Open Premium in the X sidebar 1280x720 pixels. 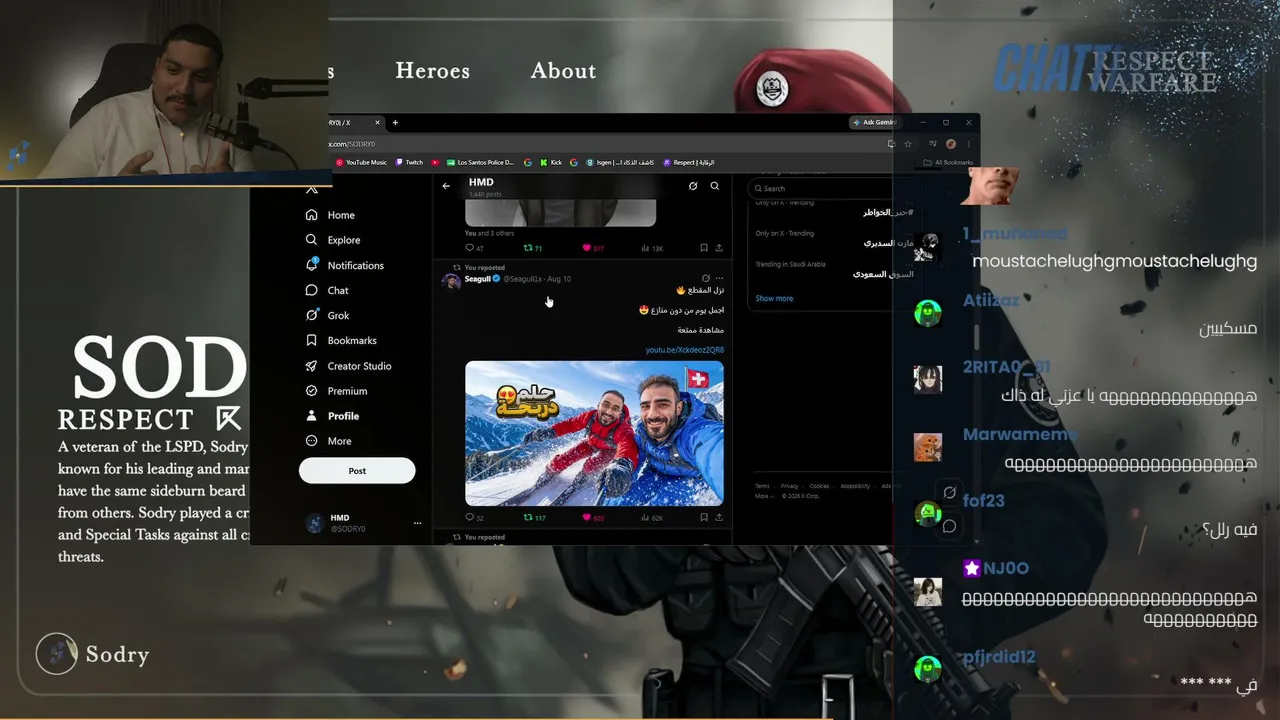[x=336, y=391]
